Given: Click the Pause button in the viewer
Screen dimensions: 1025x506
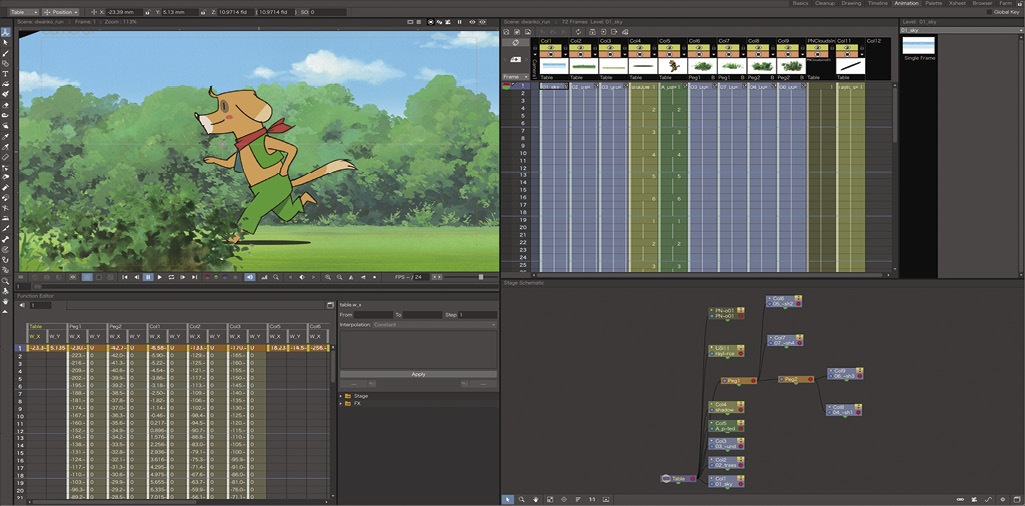Looking at the screenshot, I should point(148,277).
